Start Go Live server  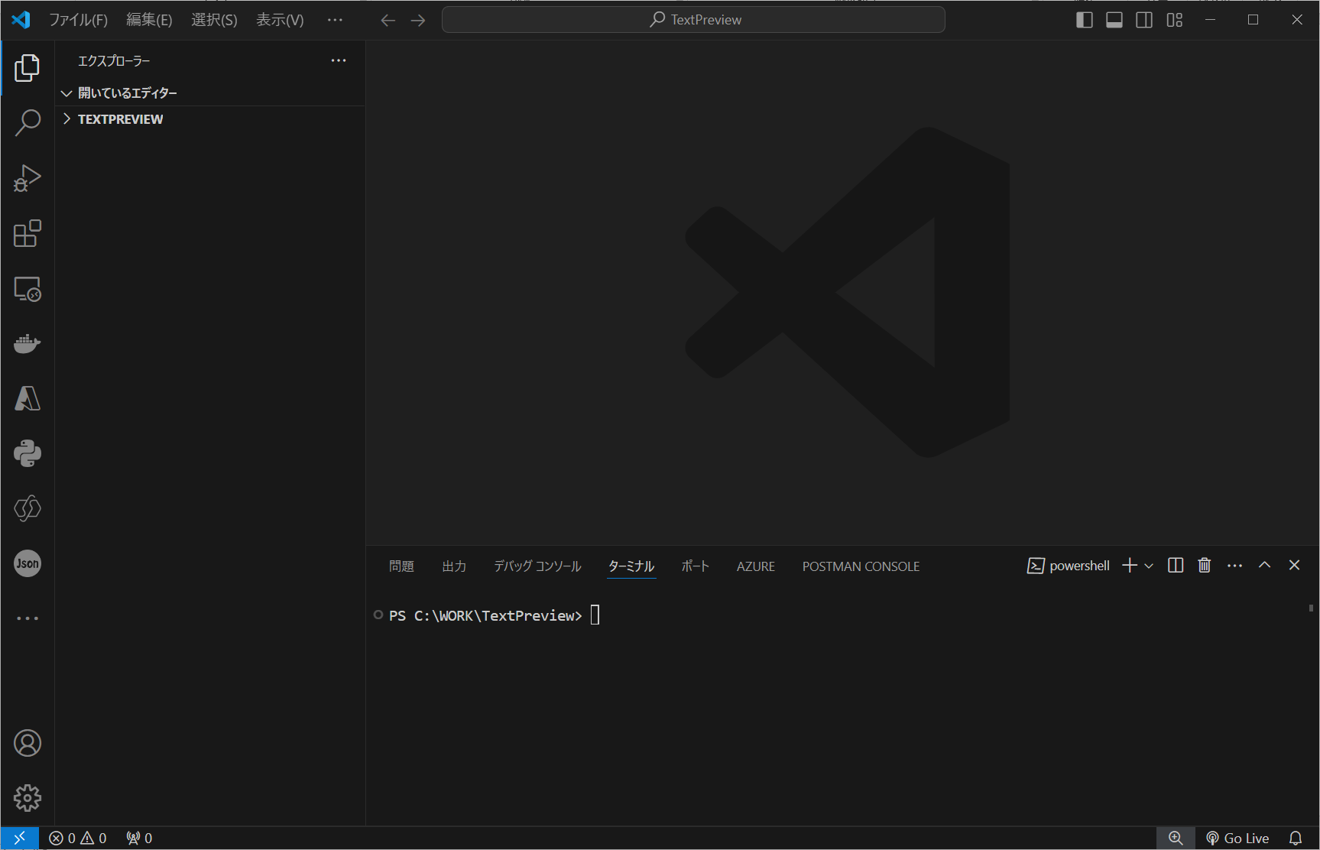click(x=1237, y=838)
